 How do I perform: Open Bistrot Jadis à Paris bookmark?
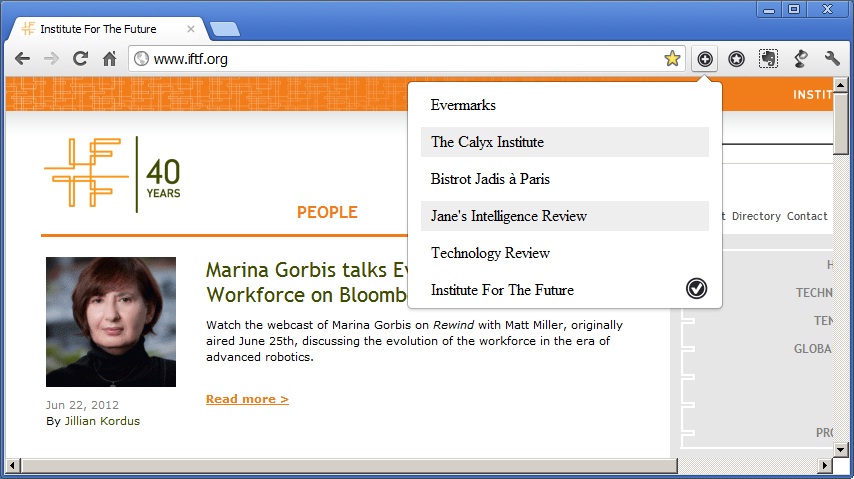point(565,179)
